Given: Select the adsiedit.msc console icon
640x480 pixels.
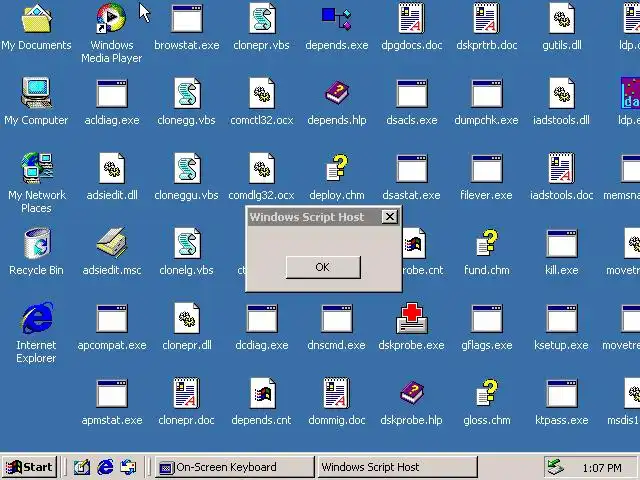Looking at the screenshot, I should pyautogui.click(x=112, y=242).
